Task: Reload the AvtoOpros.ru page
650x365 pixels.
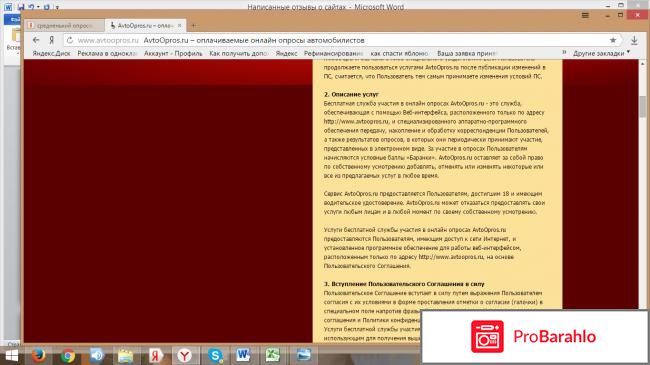Action: 70,40
